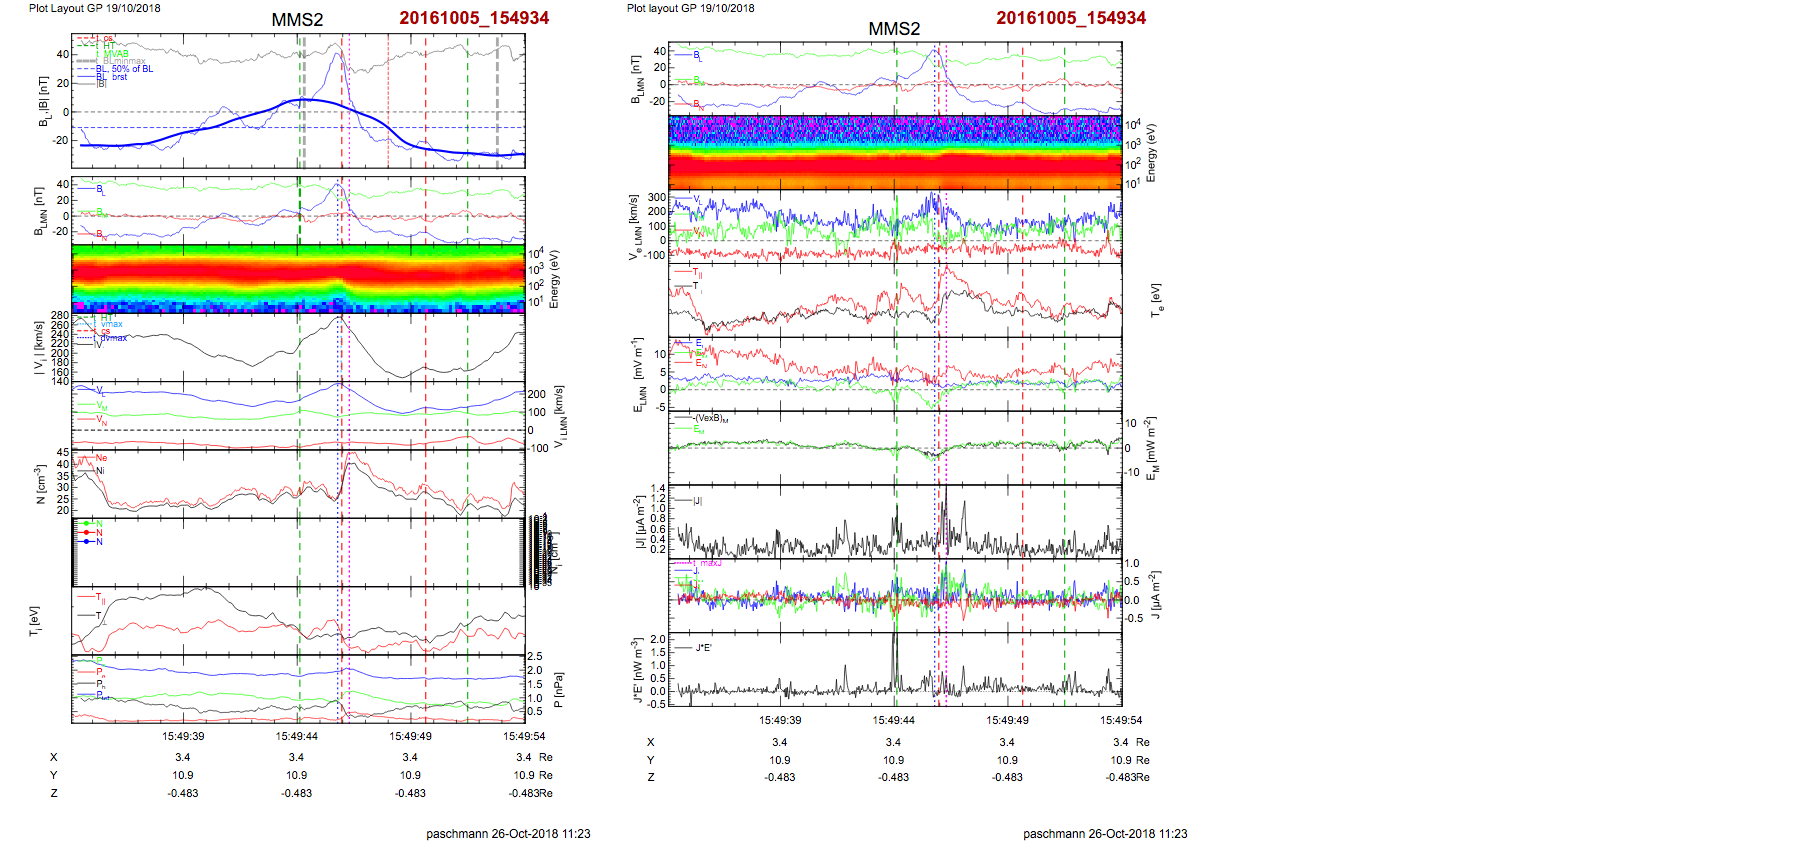Click the 15:49:54 time tick under right plot
Viewport: 1804px width, 841px height.
point(1121,720)
